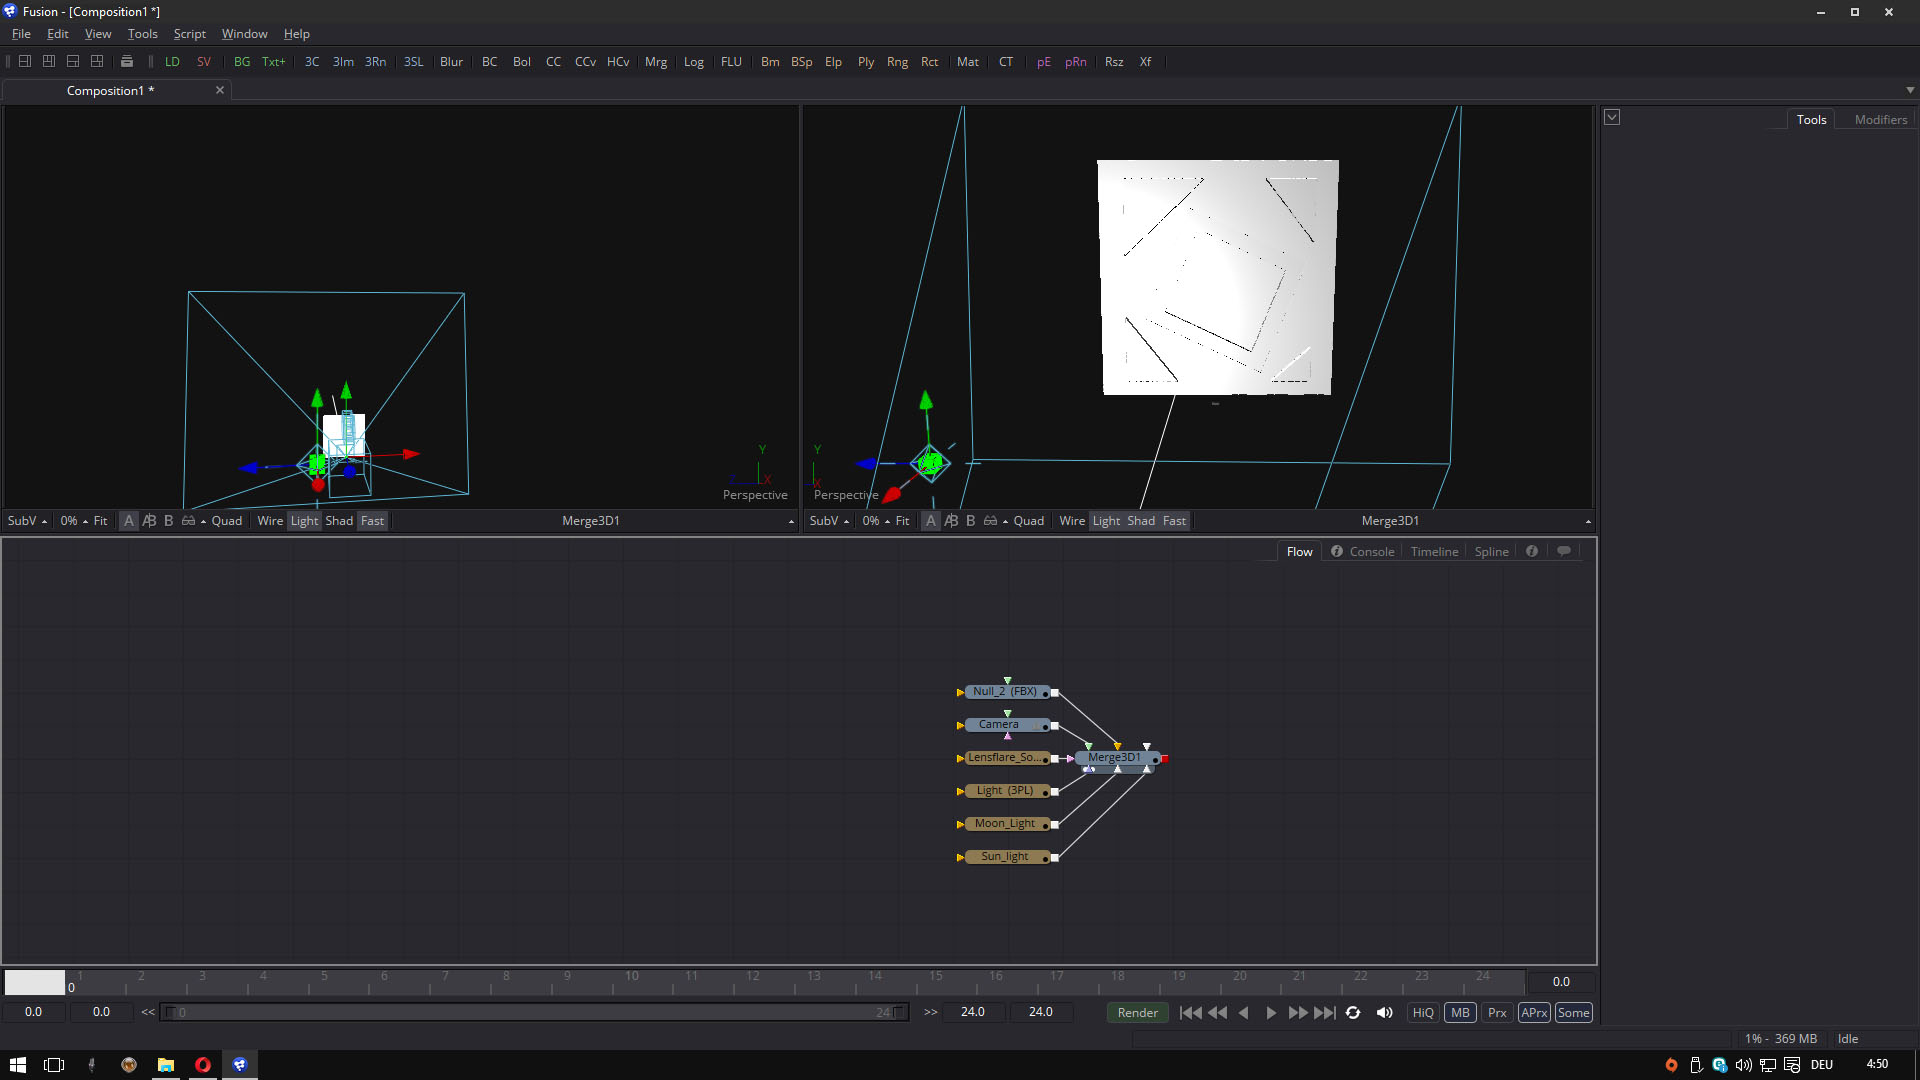Expand the tab bar overflow arrow
This screenshot has height=1080, width=1920.
pos(1910,90)
